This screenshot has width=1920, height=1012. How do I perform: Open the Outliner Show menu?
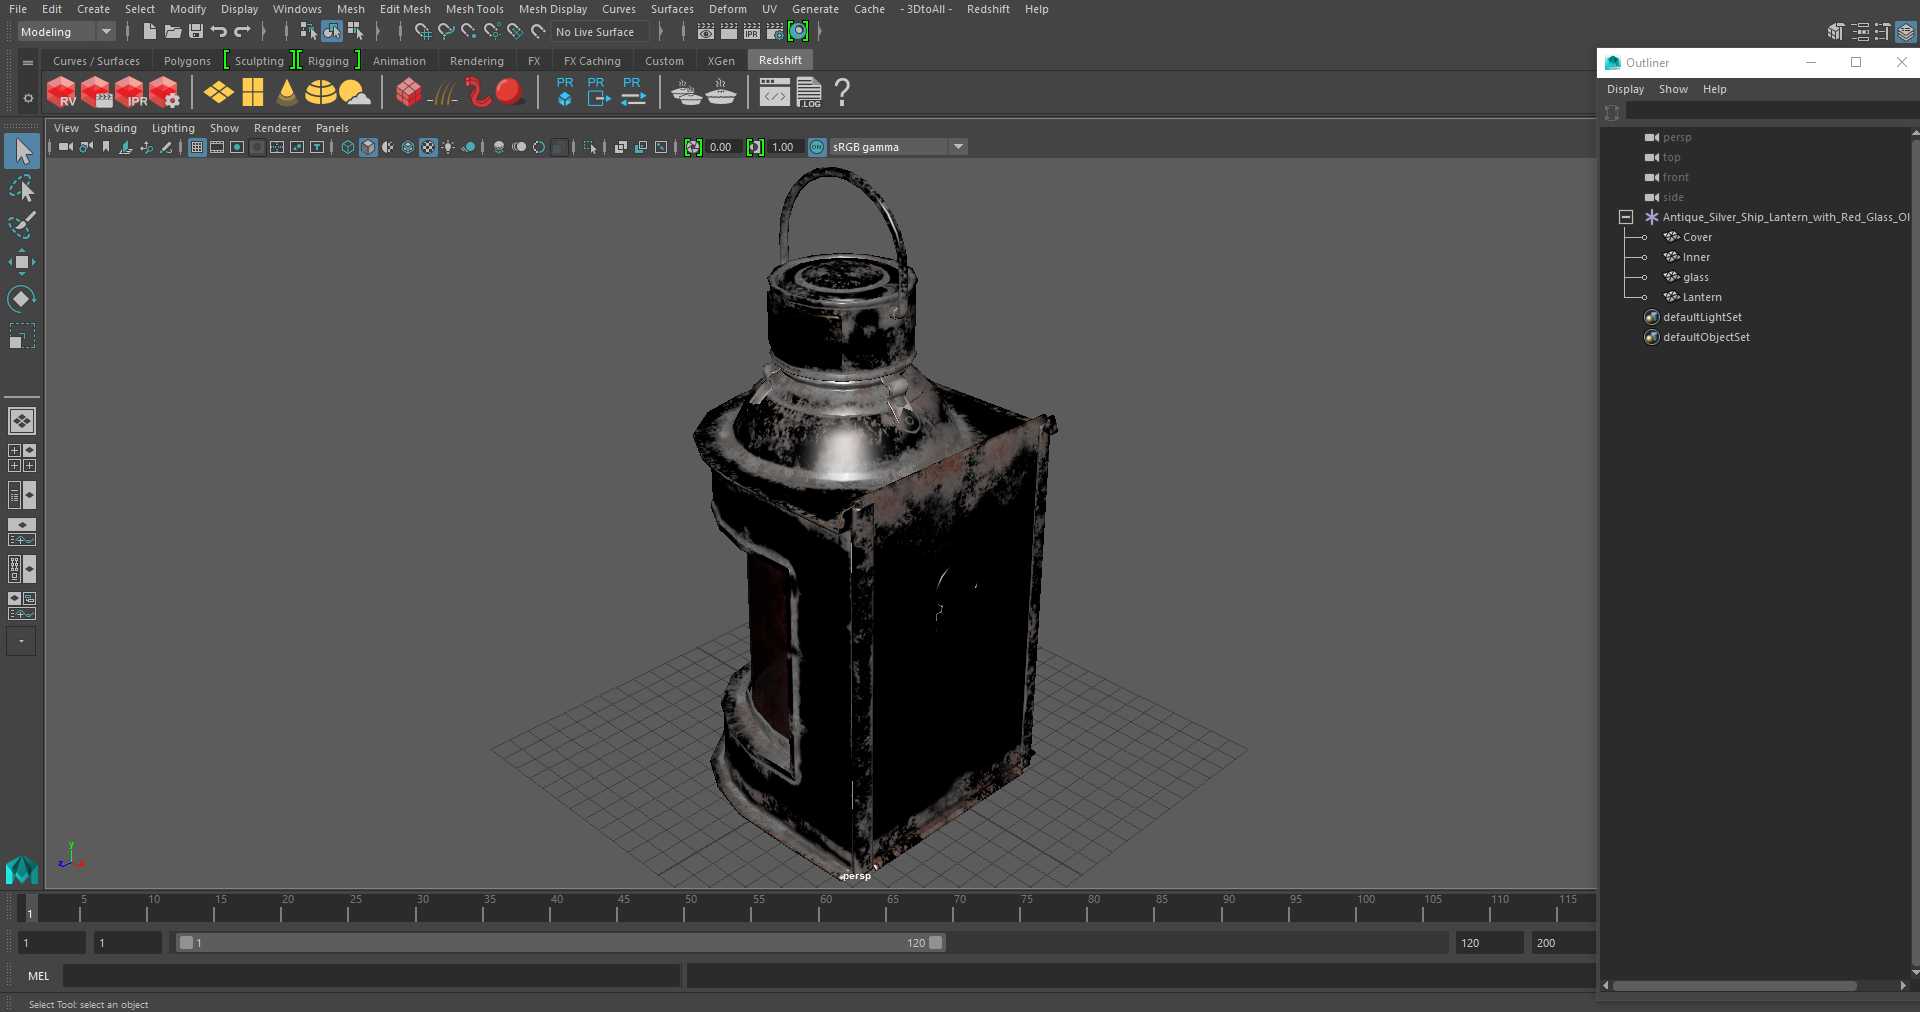click(x=1673, y=89)
